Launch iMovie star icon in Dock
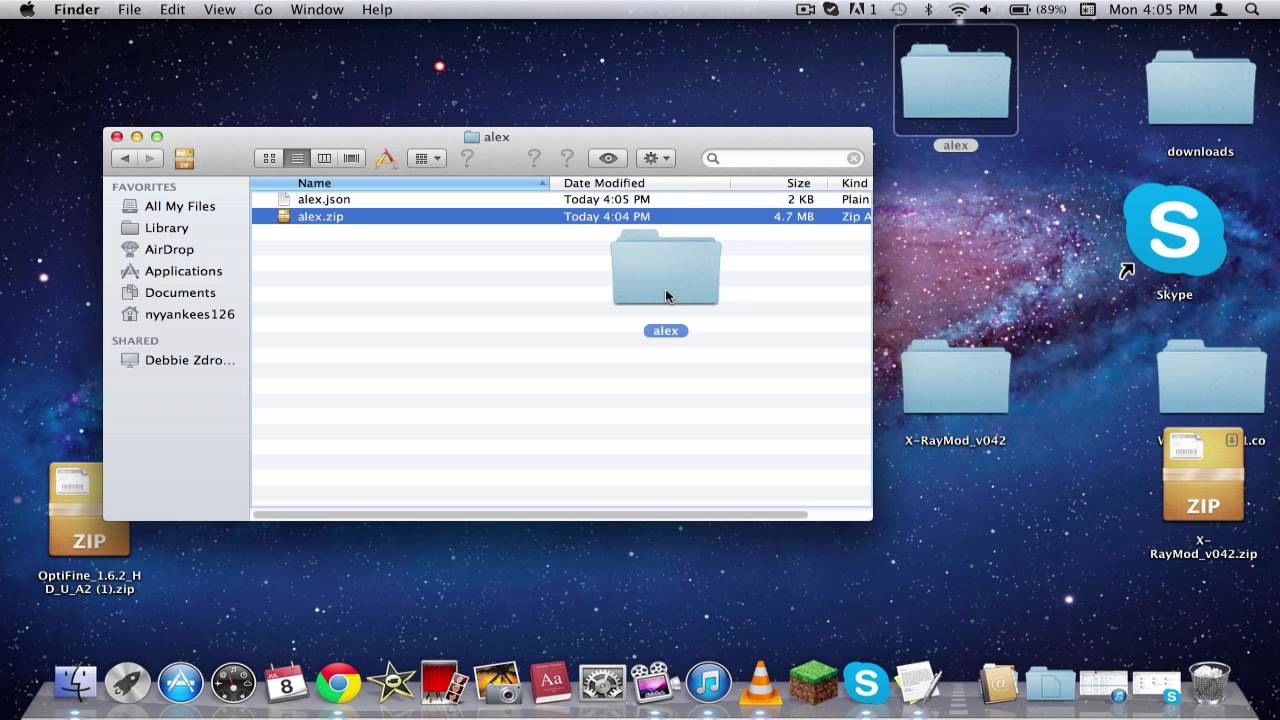The image size is (1280, 720). (391, 683)
